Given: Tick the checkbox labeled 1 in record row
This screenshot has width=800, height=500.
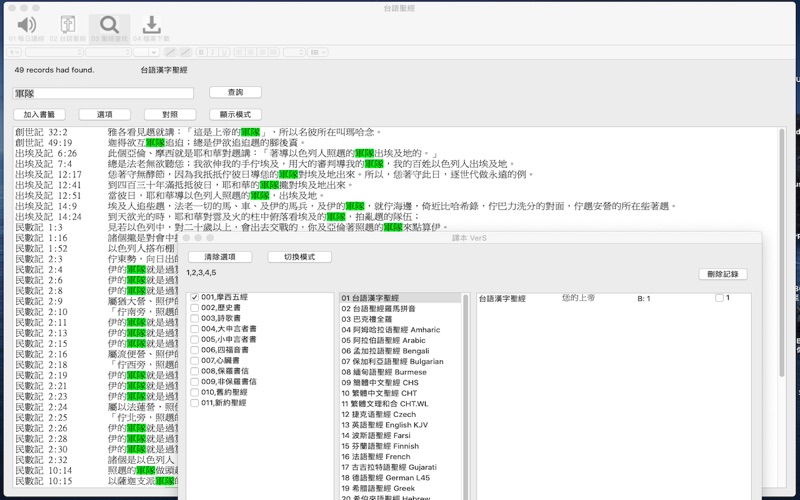Looking at the screenshot, I should point(720,298).
